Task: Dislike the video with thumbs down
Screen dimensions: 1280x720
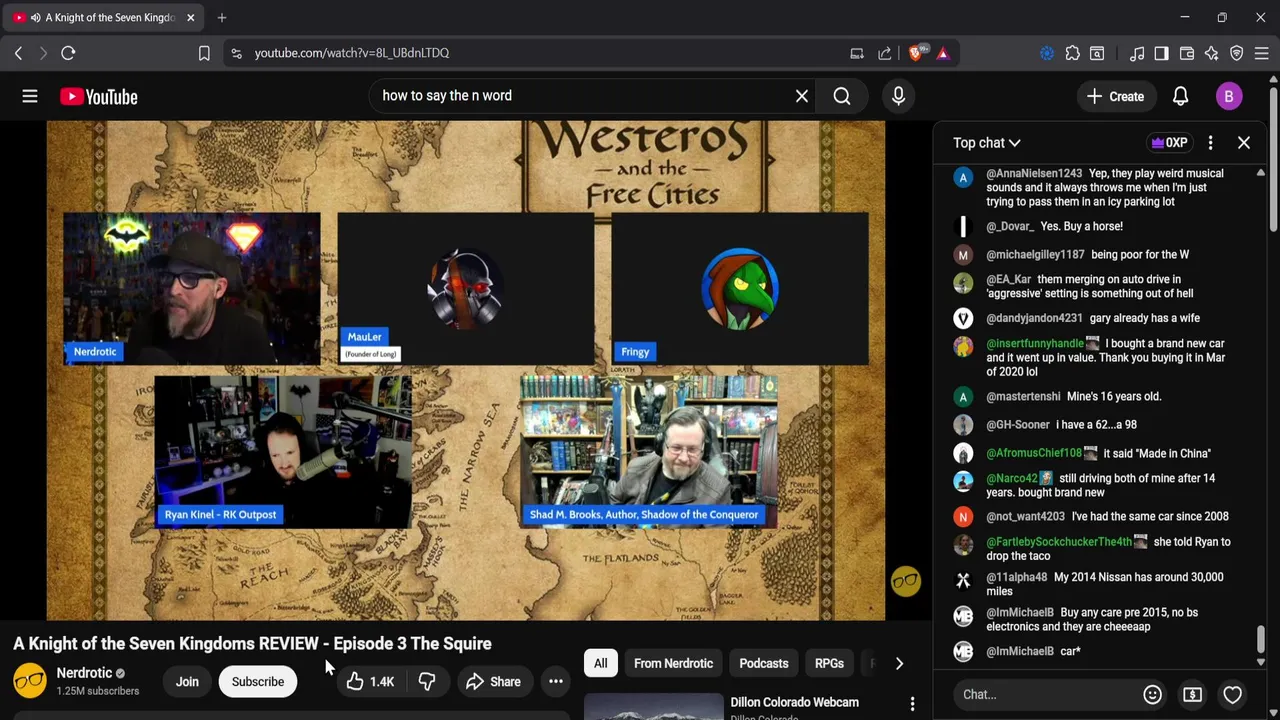Action: coord(427,682)
